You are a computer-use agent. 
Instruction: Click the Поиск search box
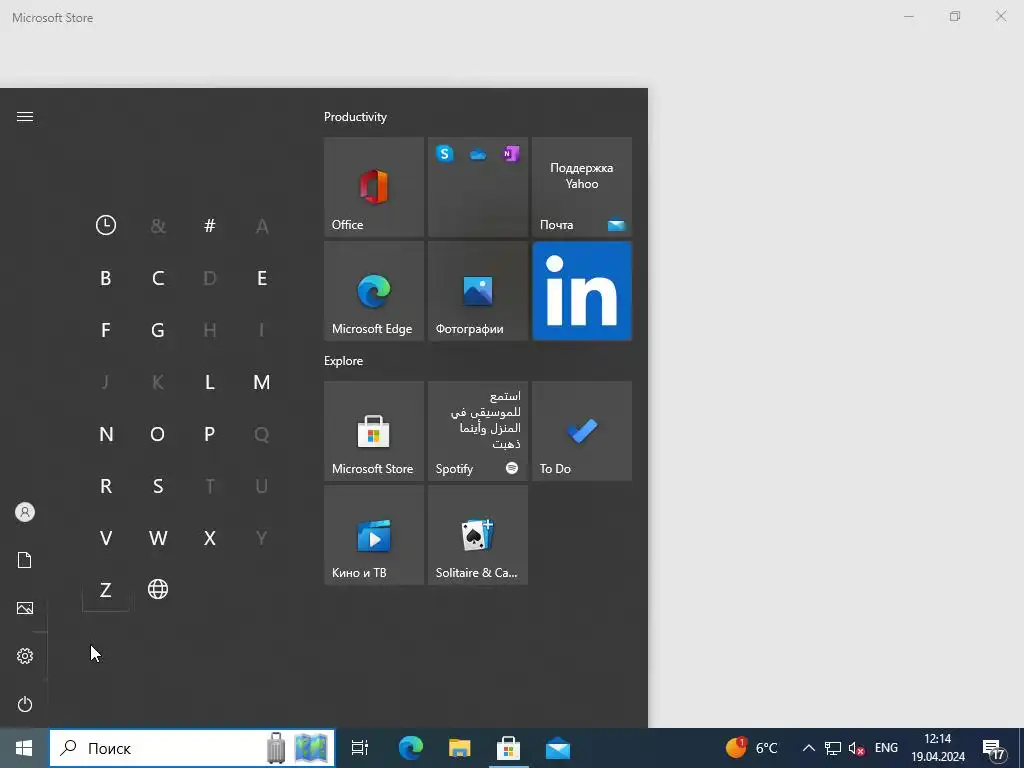tap(192, 748)
